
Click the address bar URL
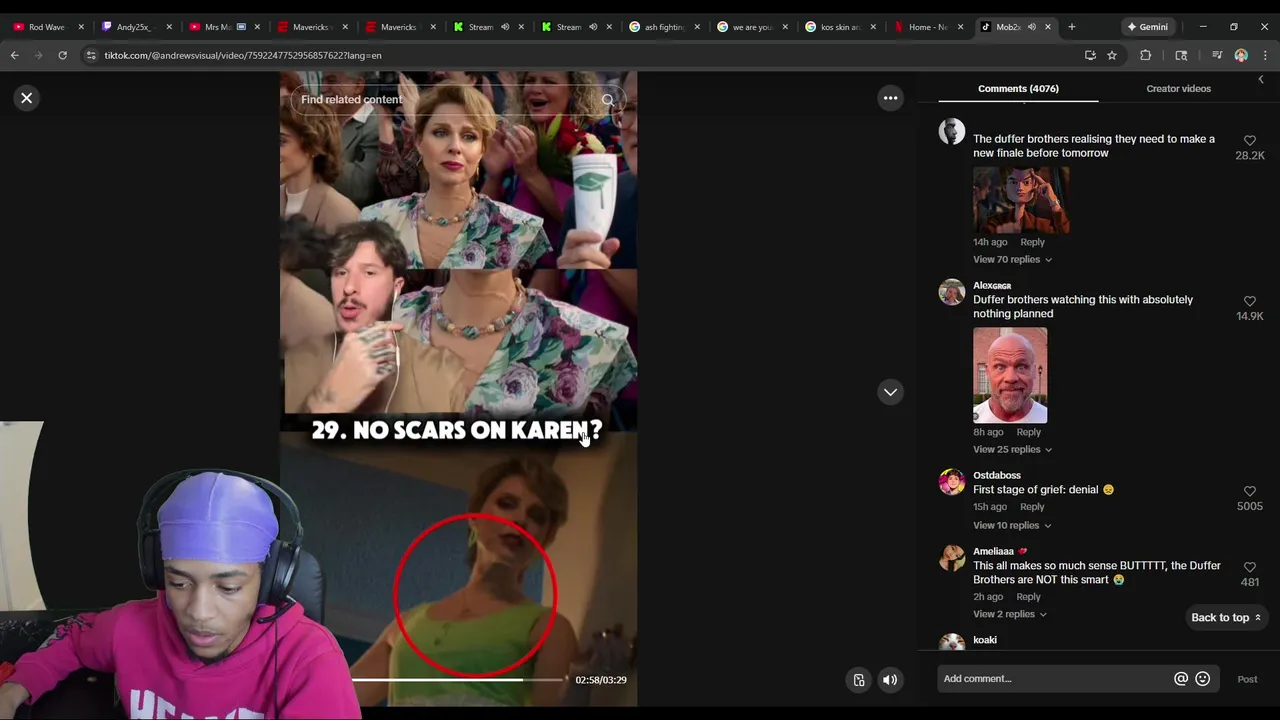[x=243, y=56]
